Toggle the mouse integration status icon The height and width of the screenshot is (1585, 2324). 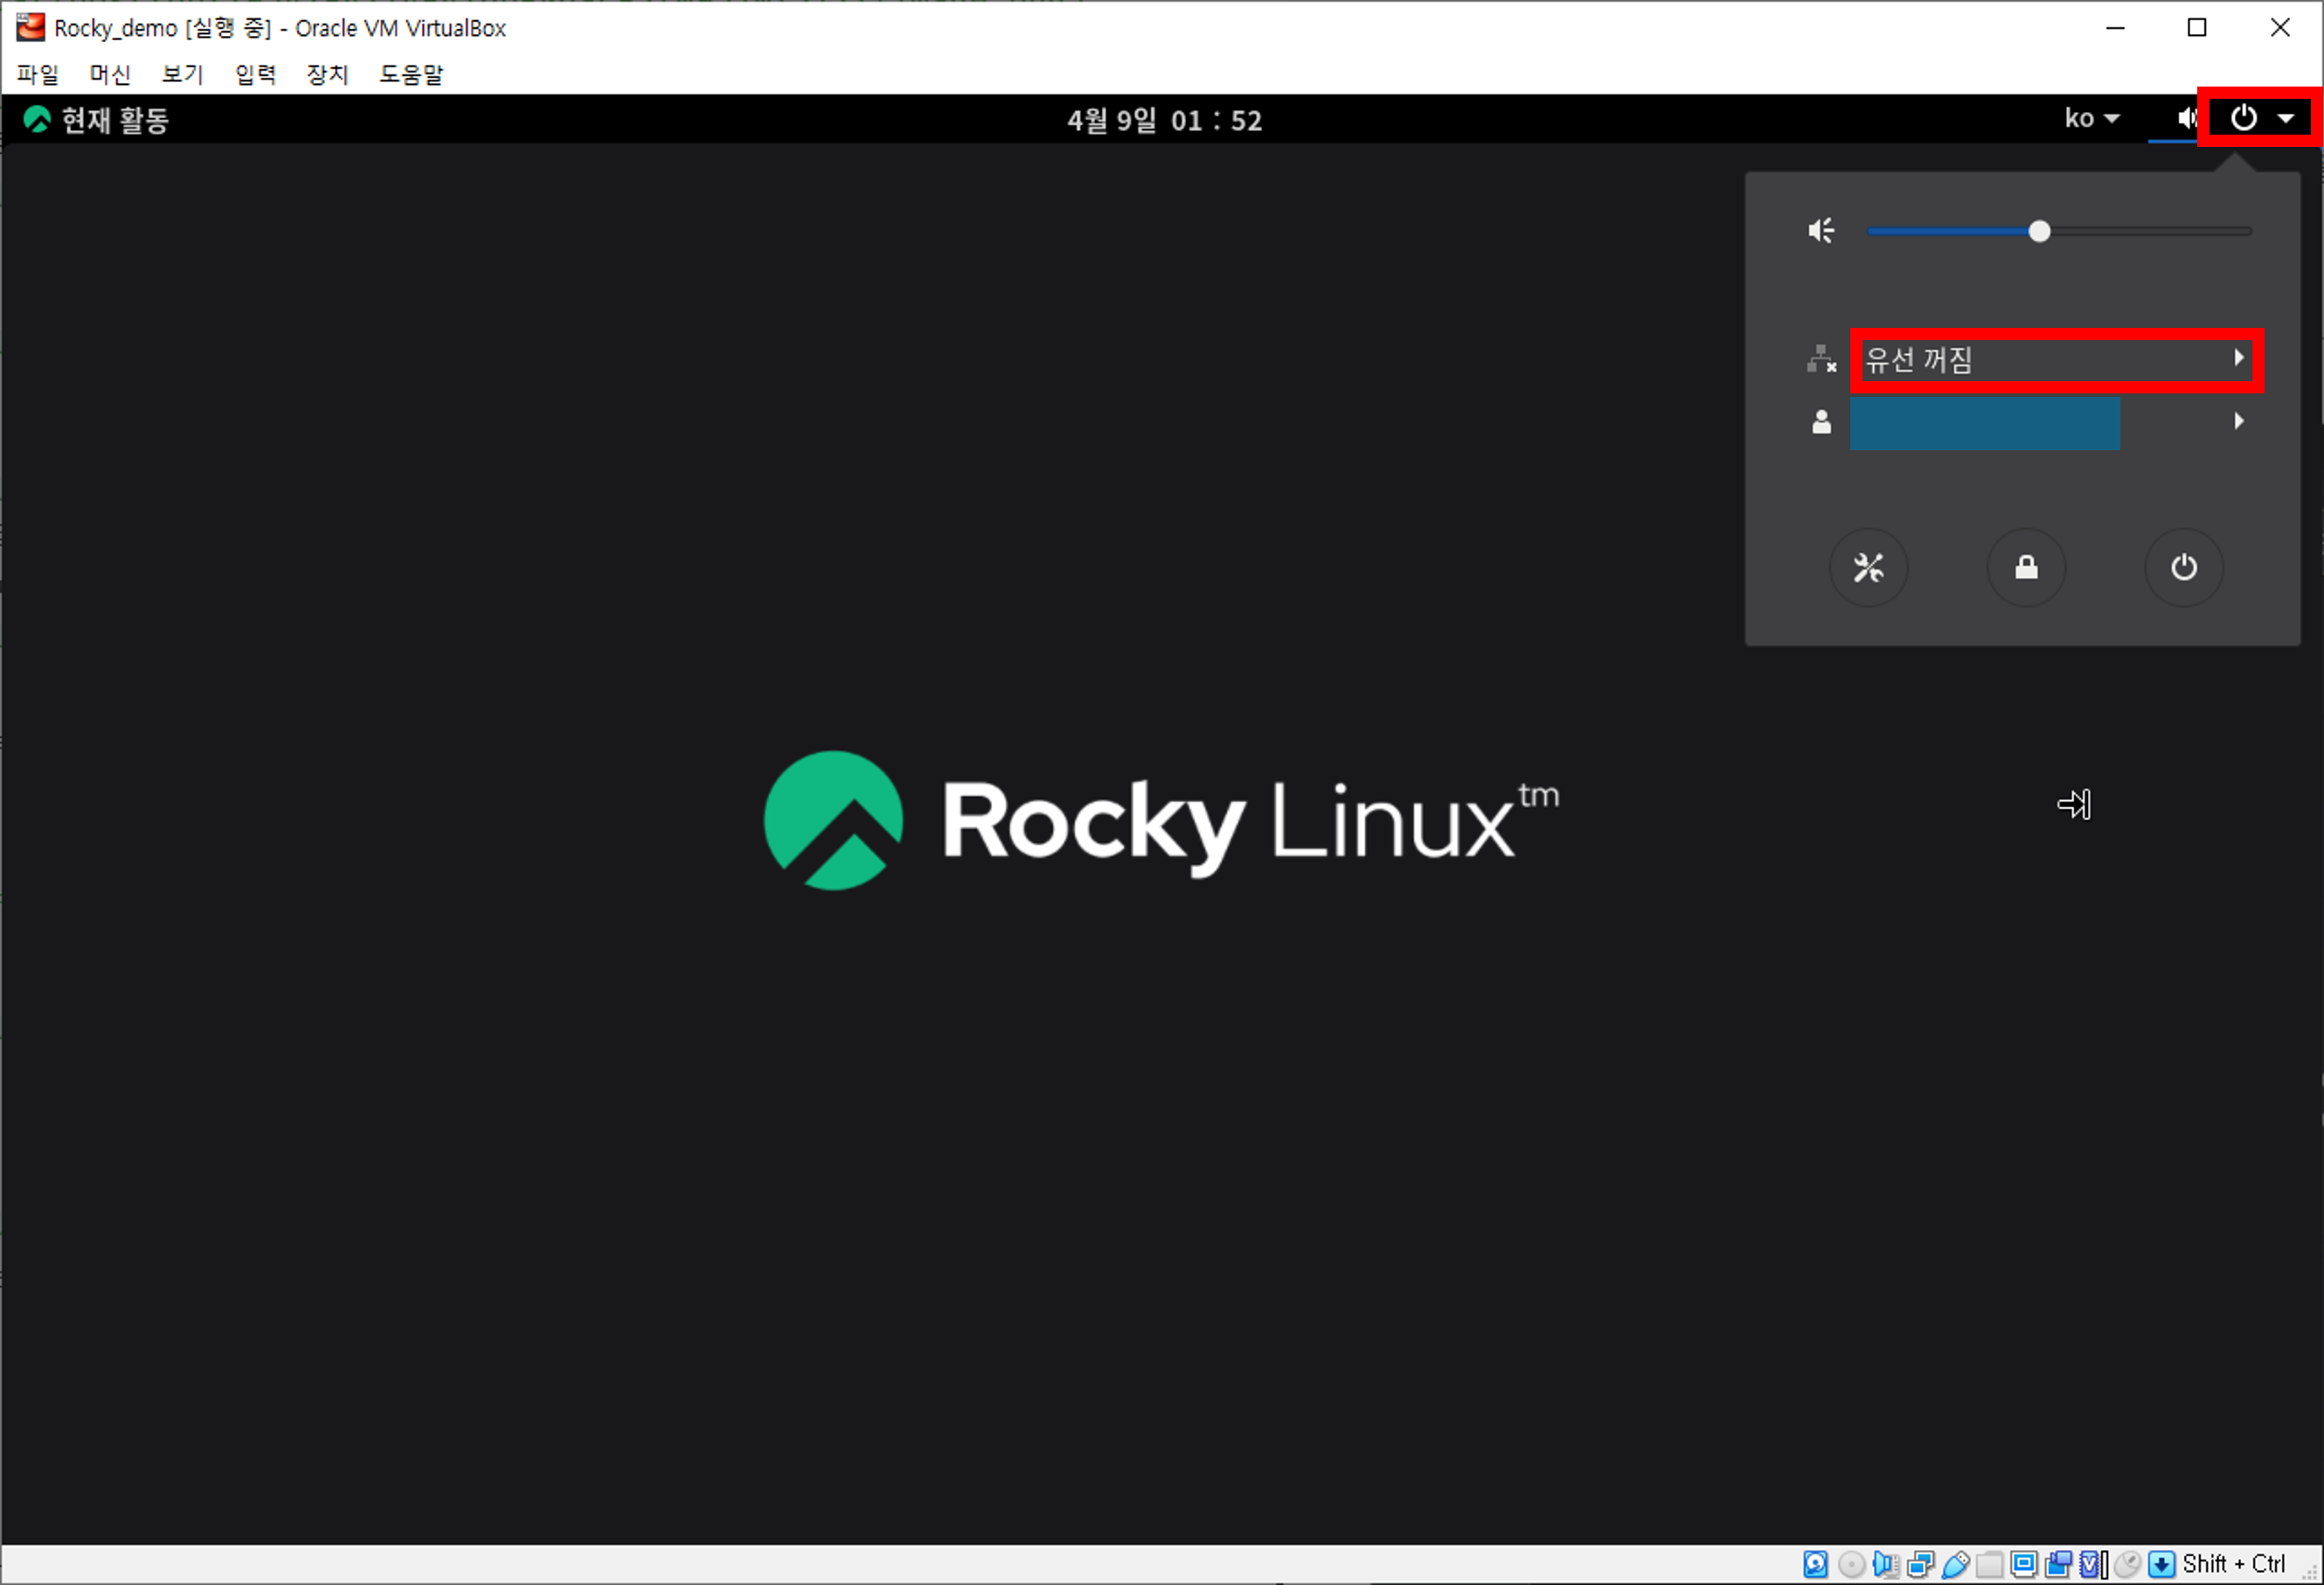click(2128, 1564)
